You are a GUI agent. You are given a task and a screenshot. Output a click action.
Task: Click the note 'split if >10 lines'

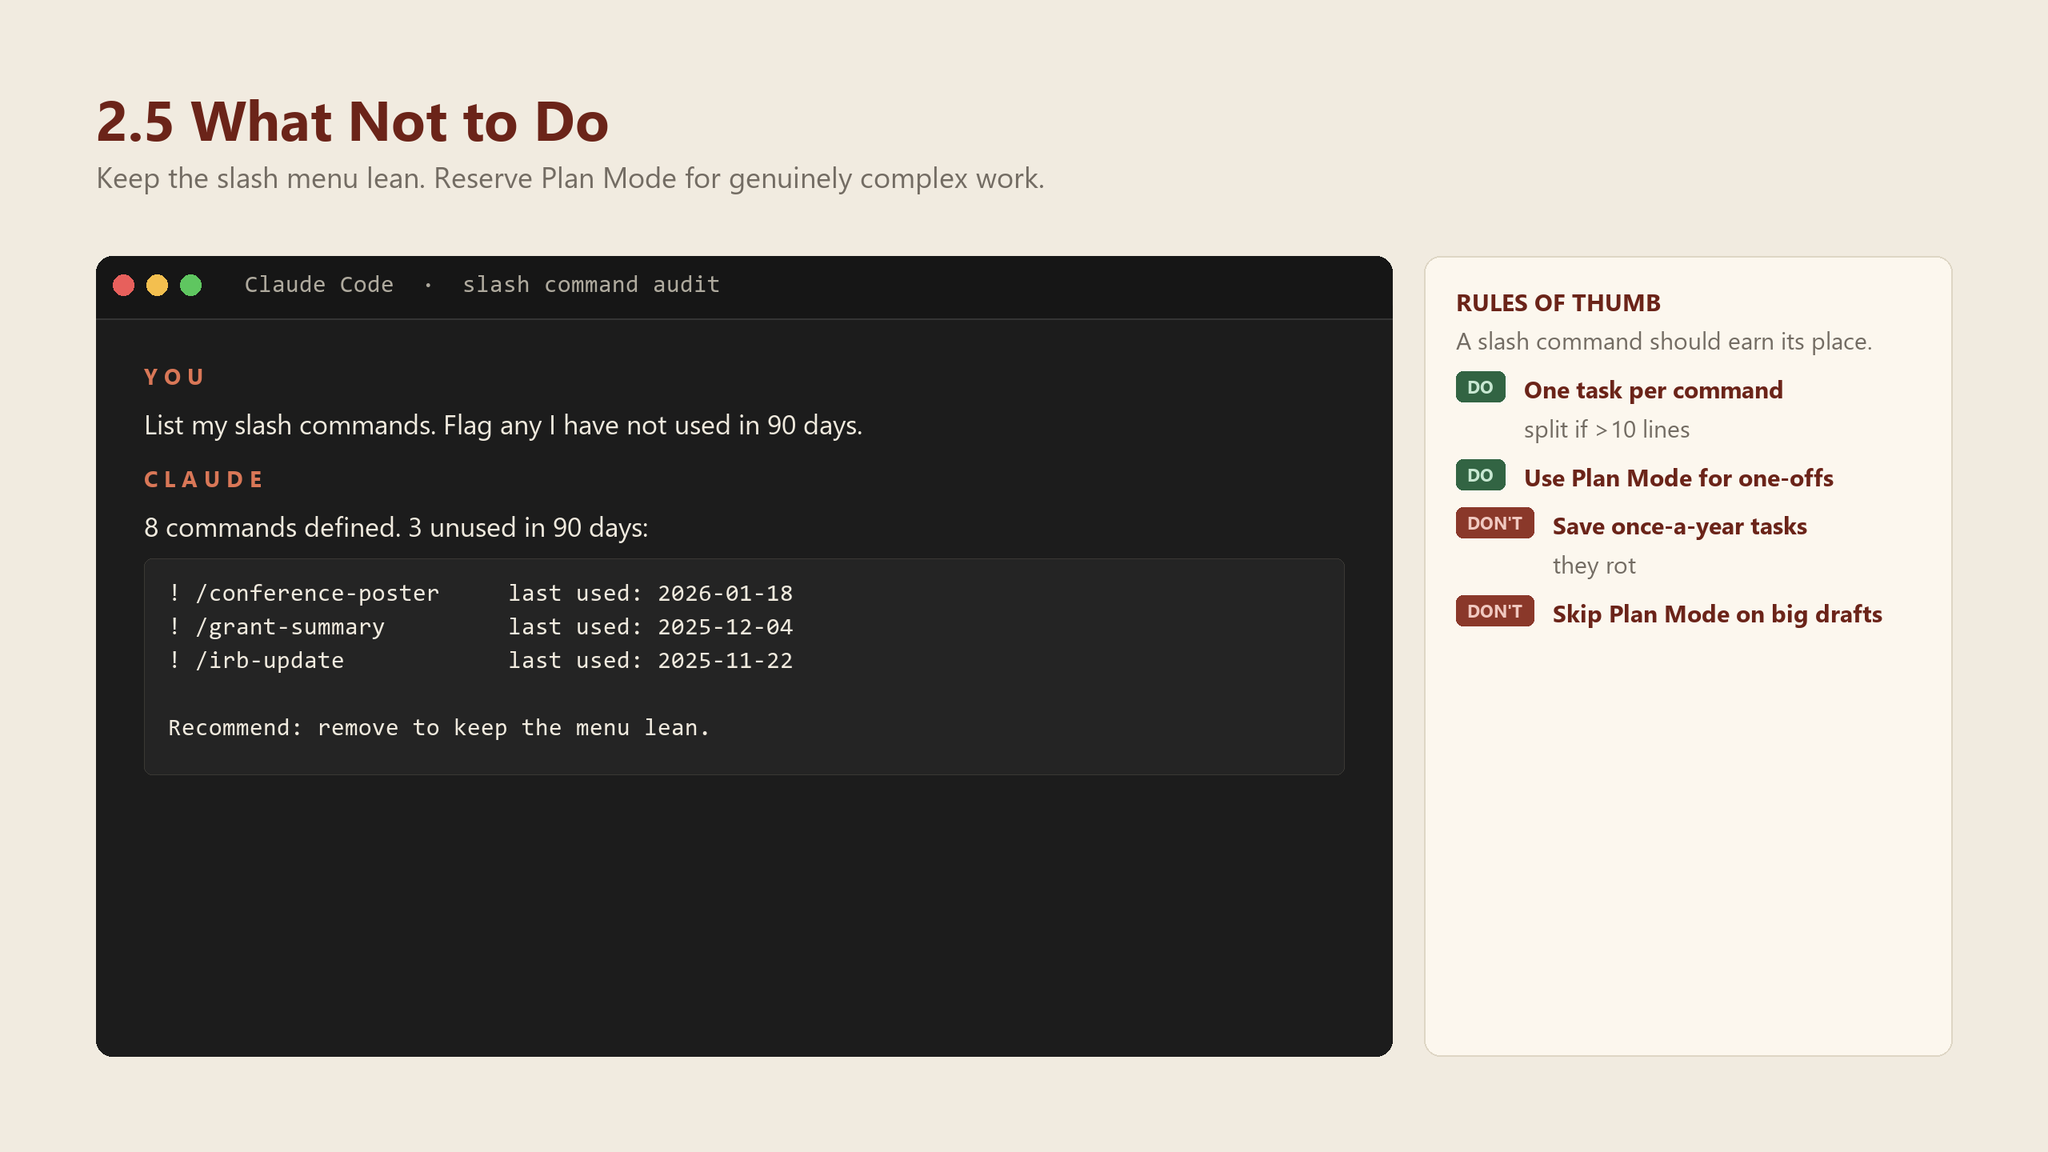(x=1607, y=430)
